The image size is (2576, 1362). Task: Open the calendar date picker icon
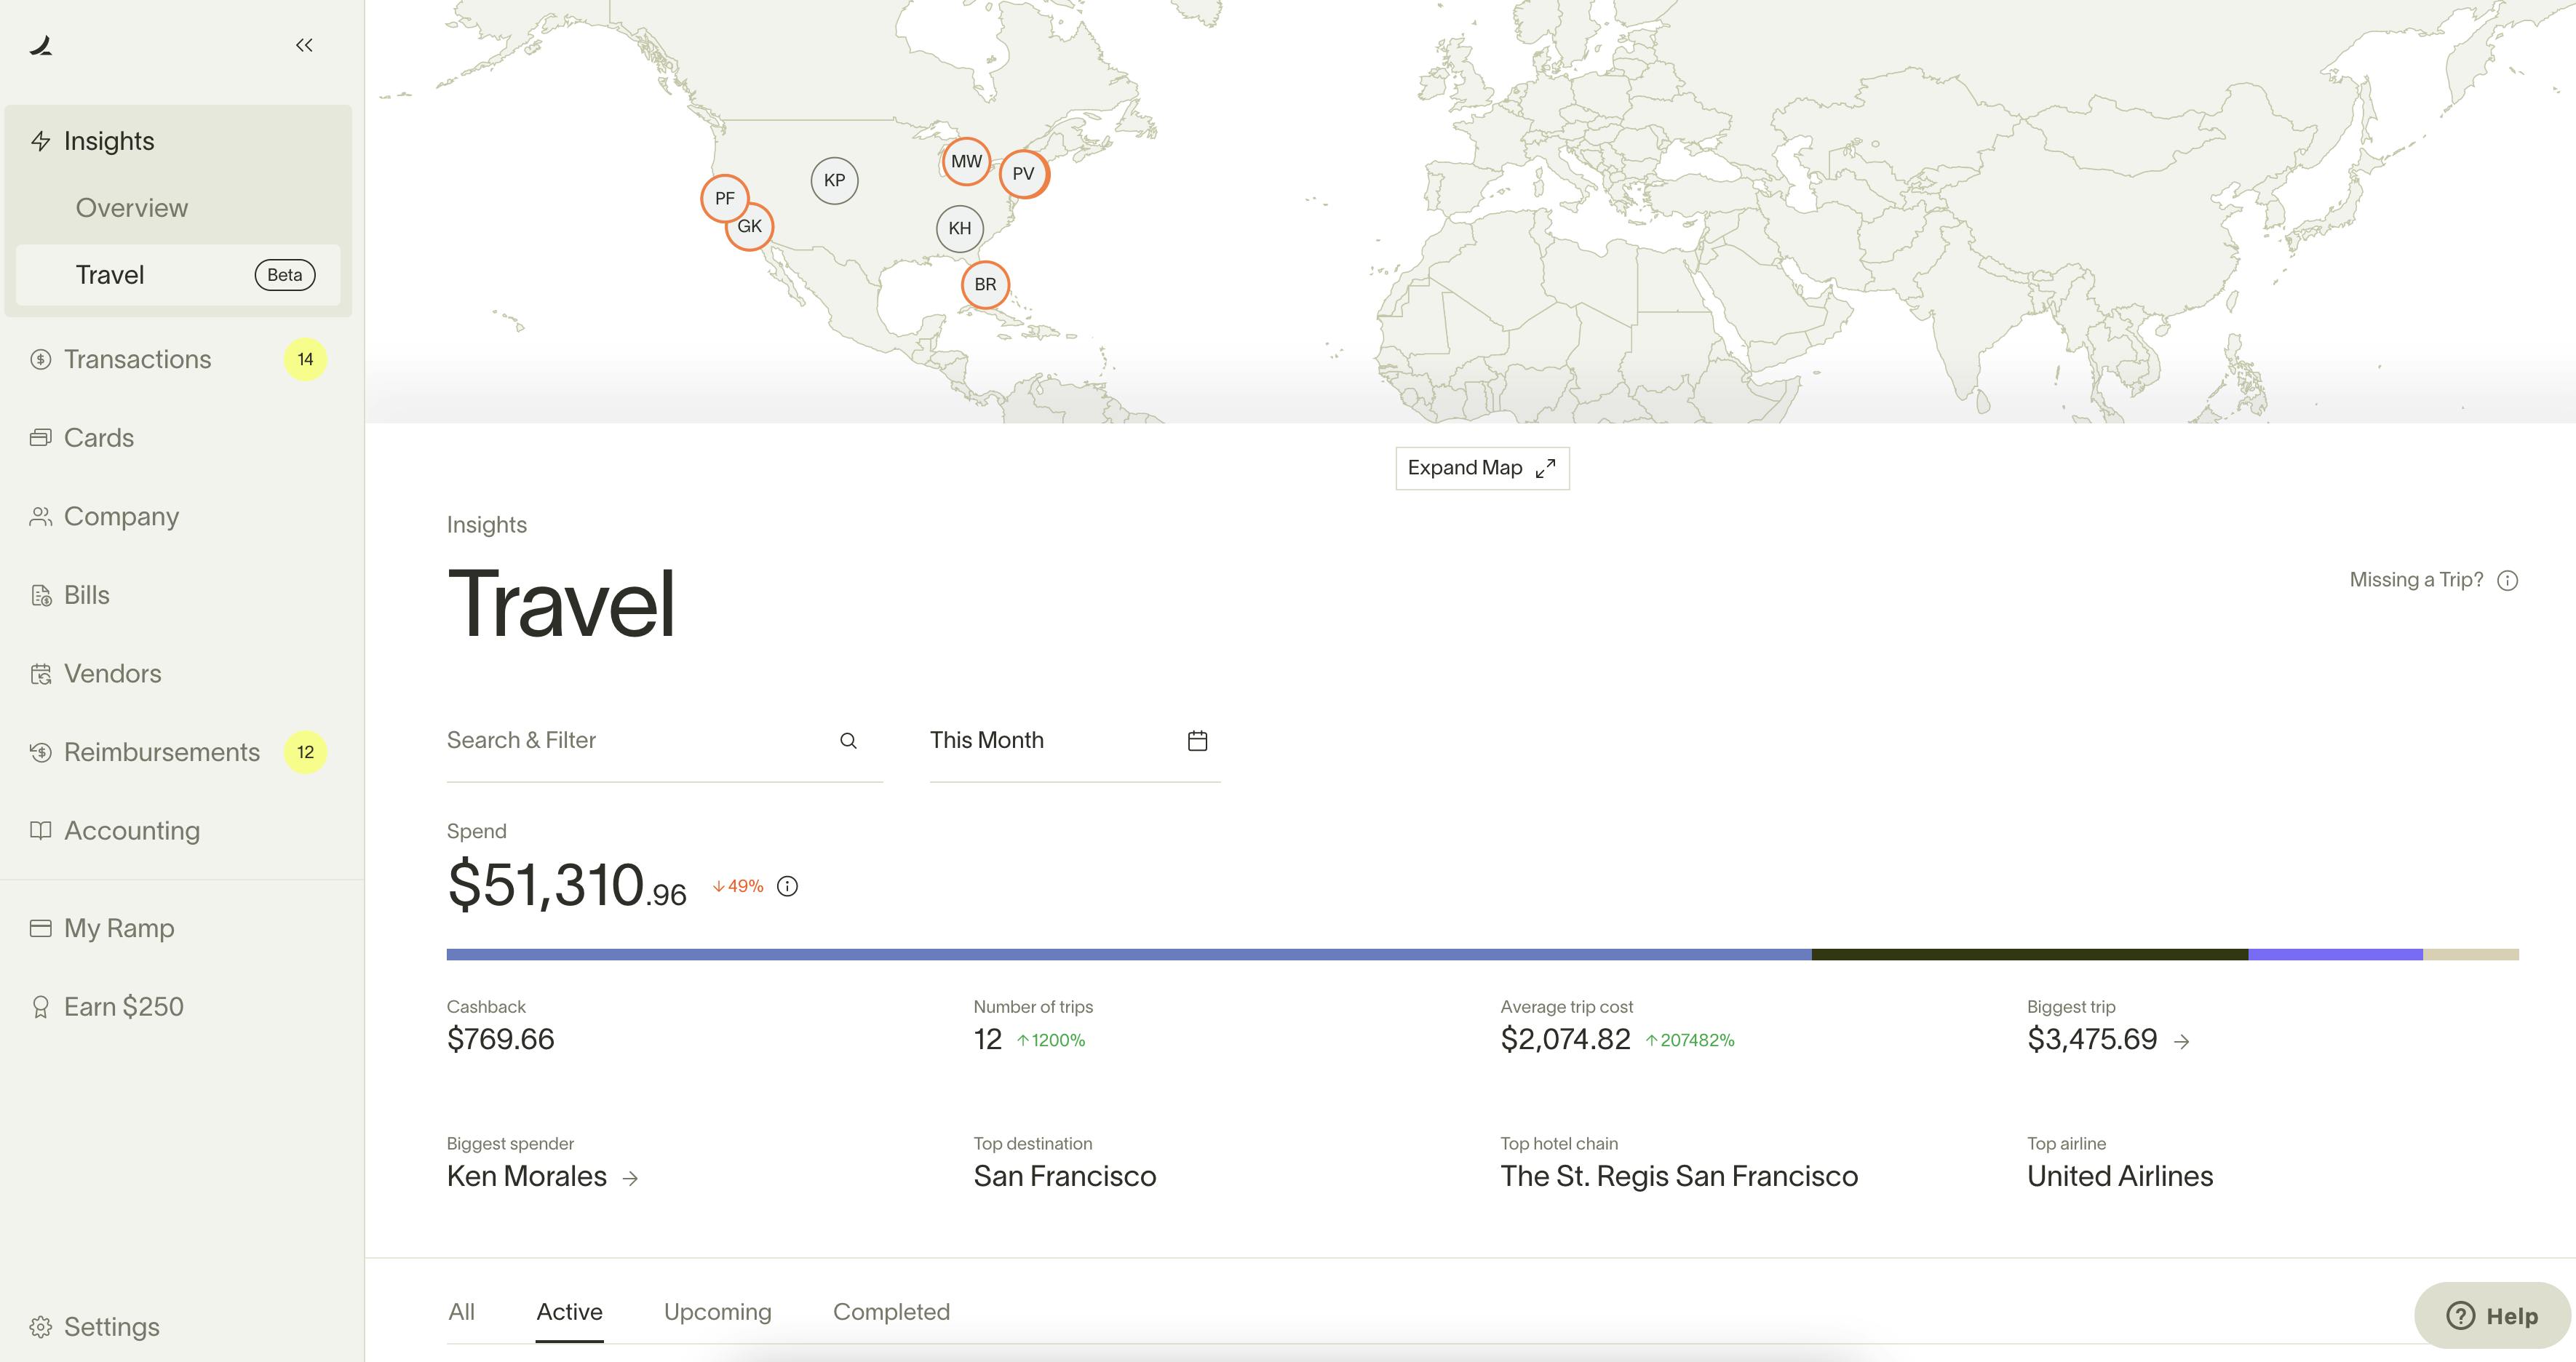pyautogui.click(x=1197, y=741)
